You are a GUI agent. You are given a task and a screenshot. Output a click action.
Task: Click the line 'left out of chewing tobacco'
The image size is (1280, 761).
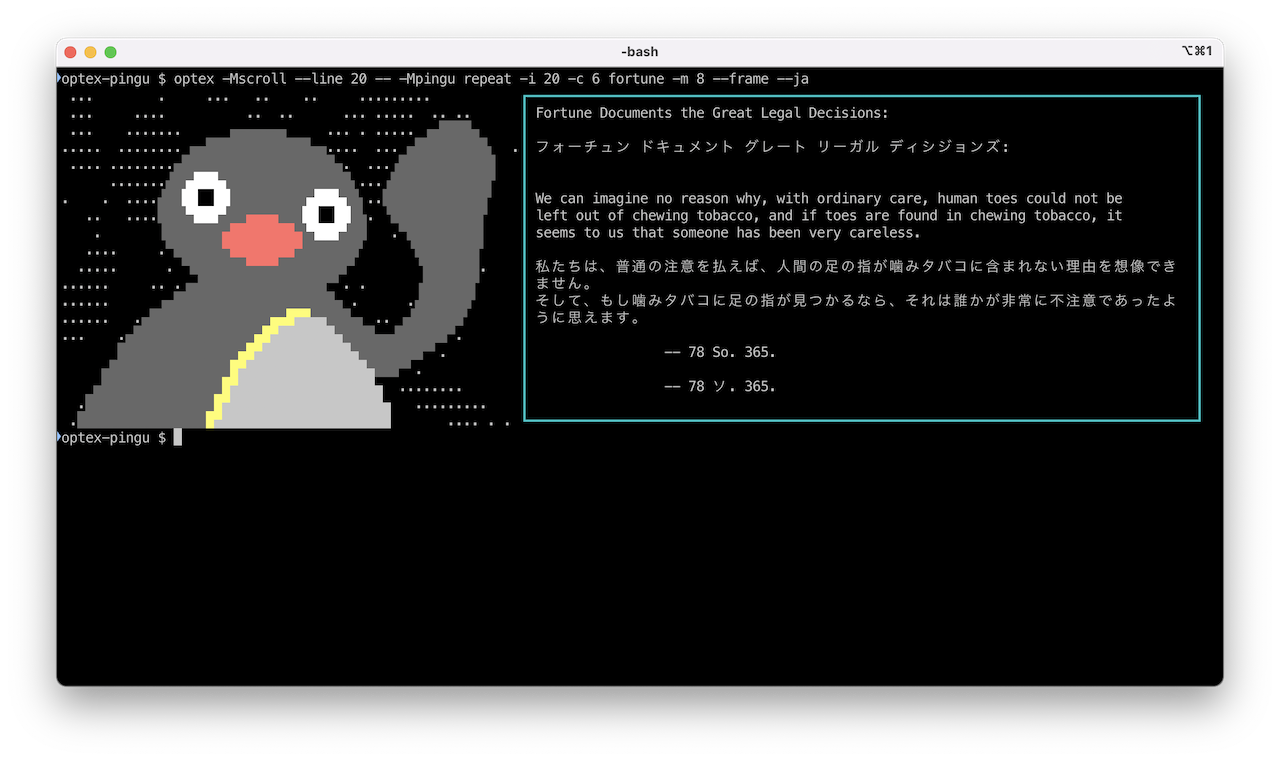click(829, 215)
